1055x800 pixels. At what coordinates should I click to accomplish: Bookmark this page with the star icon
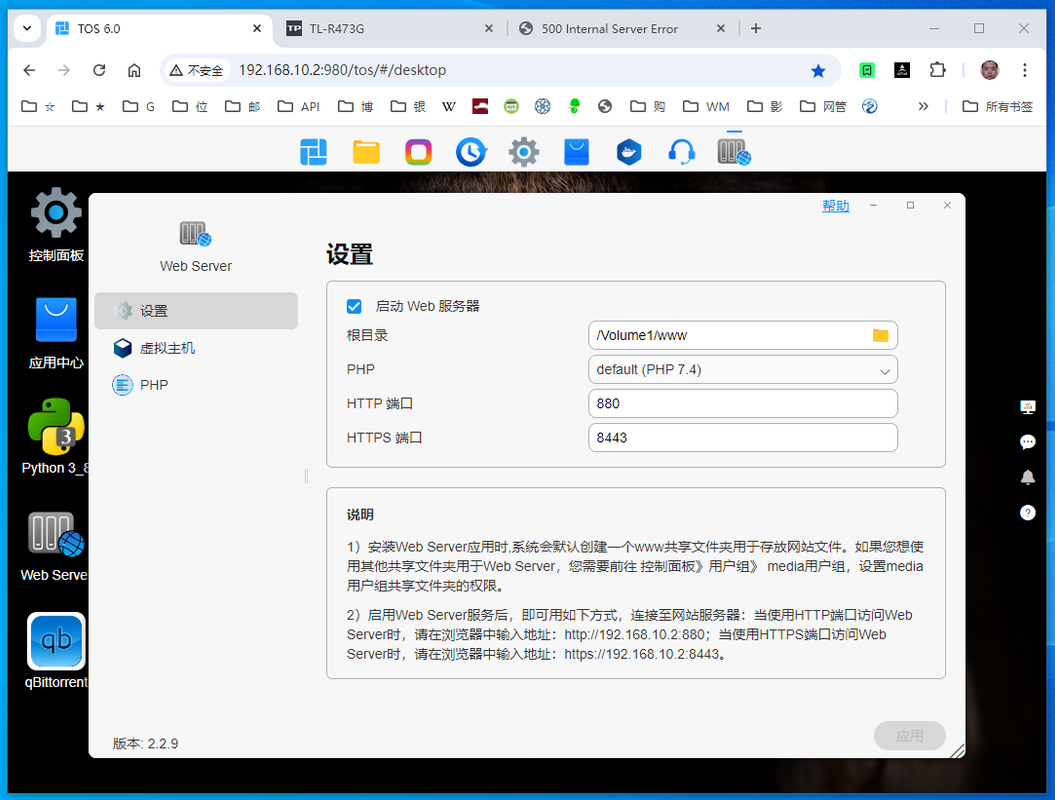(818, 71)
